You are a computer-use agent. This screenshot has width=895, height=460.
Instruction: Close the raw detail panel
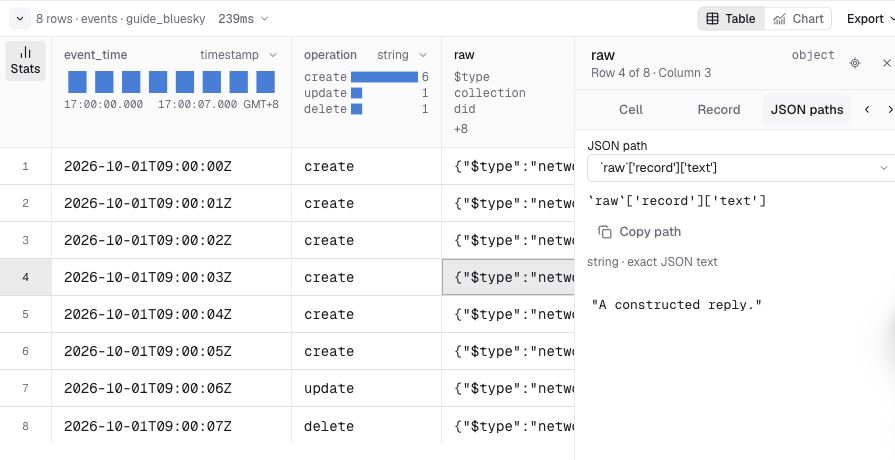(886, 63)
